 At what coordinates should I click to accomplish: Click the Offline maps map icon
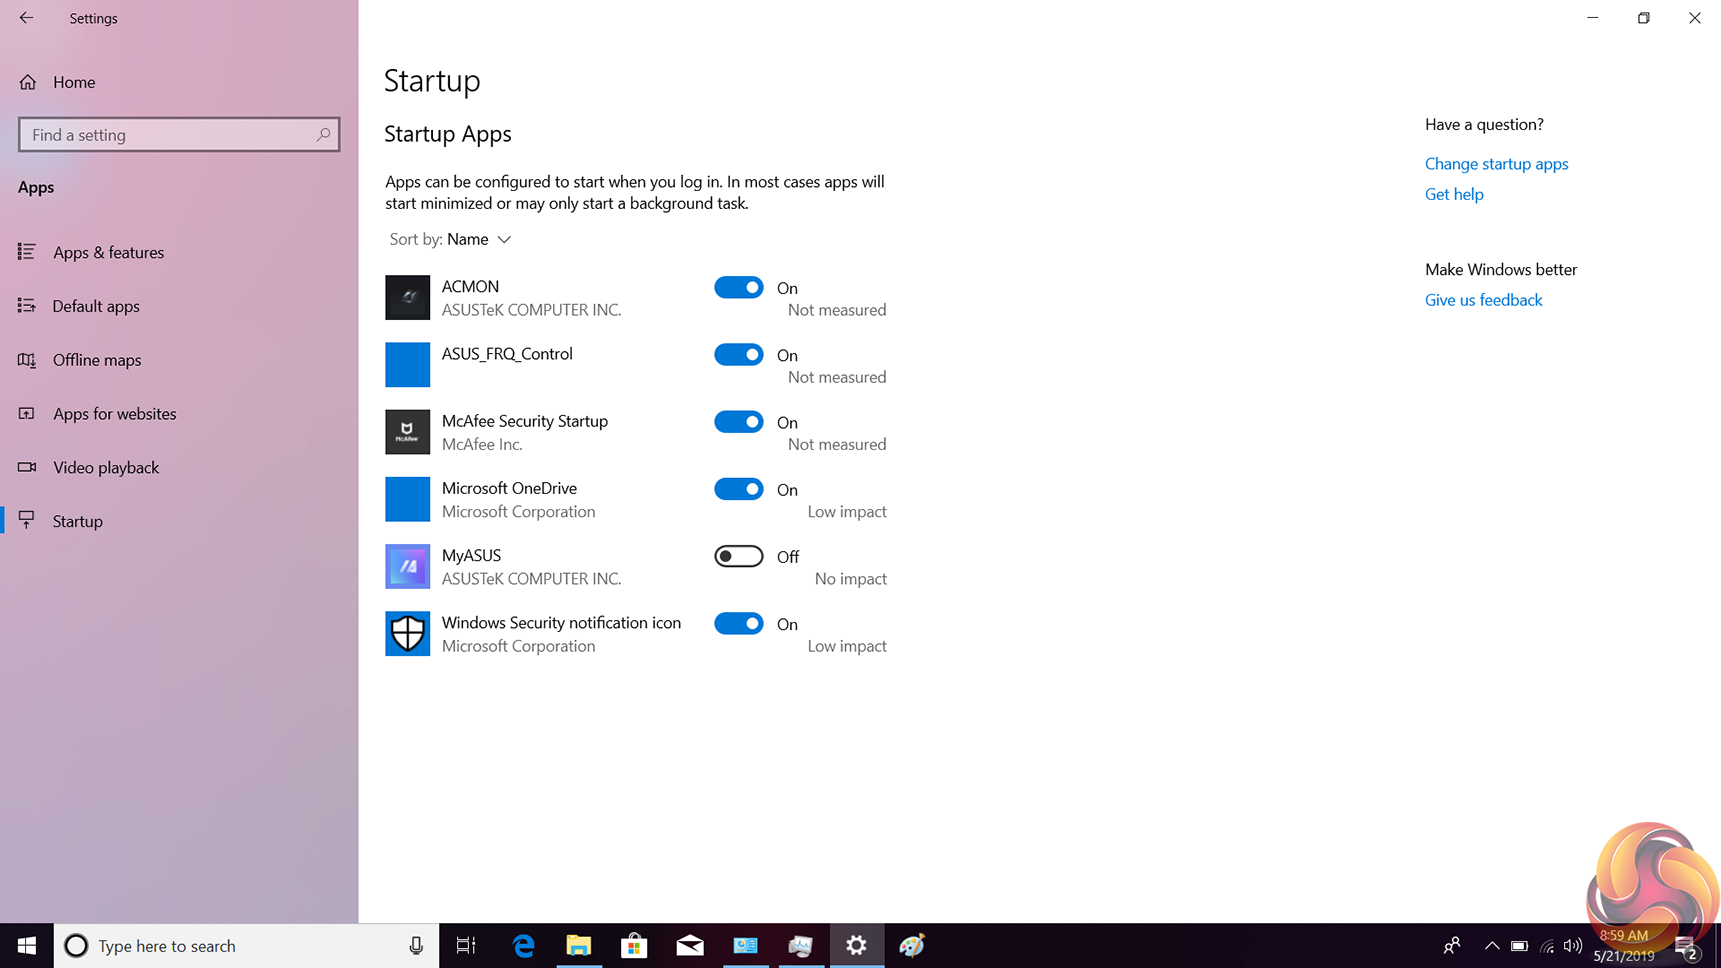click(x=27, y=360)
